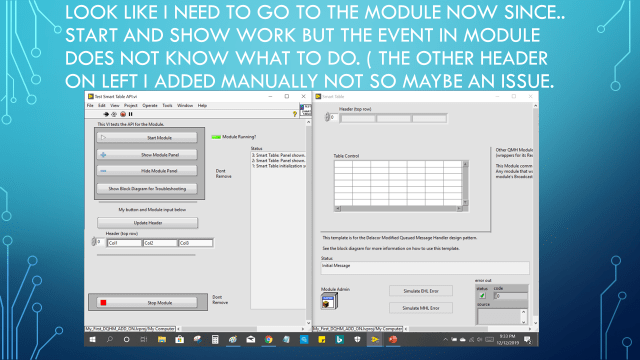Click the VI icon pane at top-right
This screenshot has width=640, height=360.
pos(305,110)
